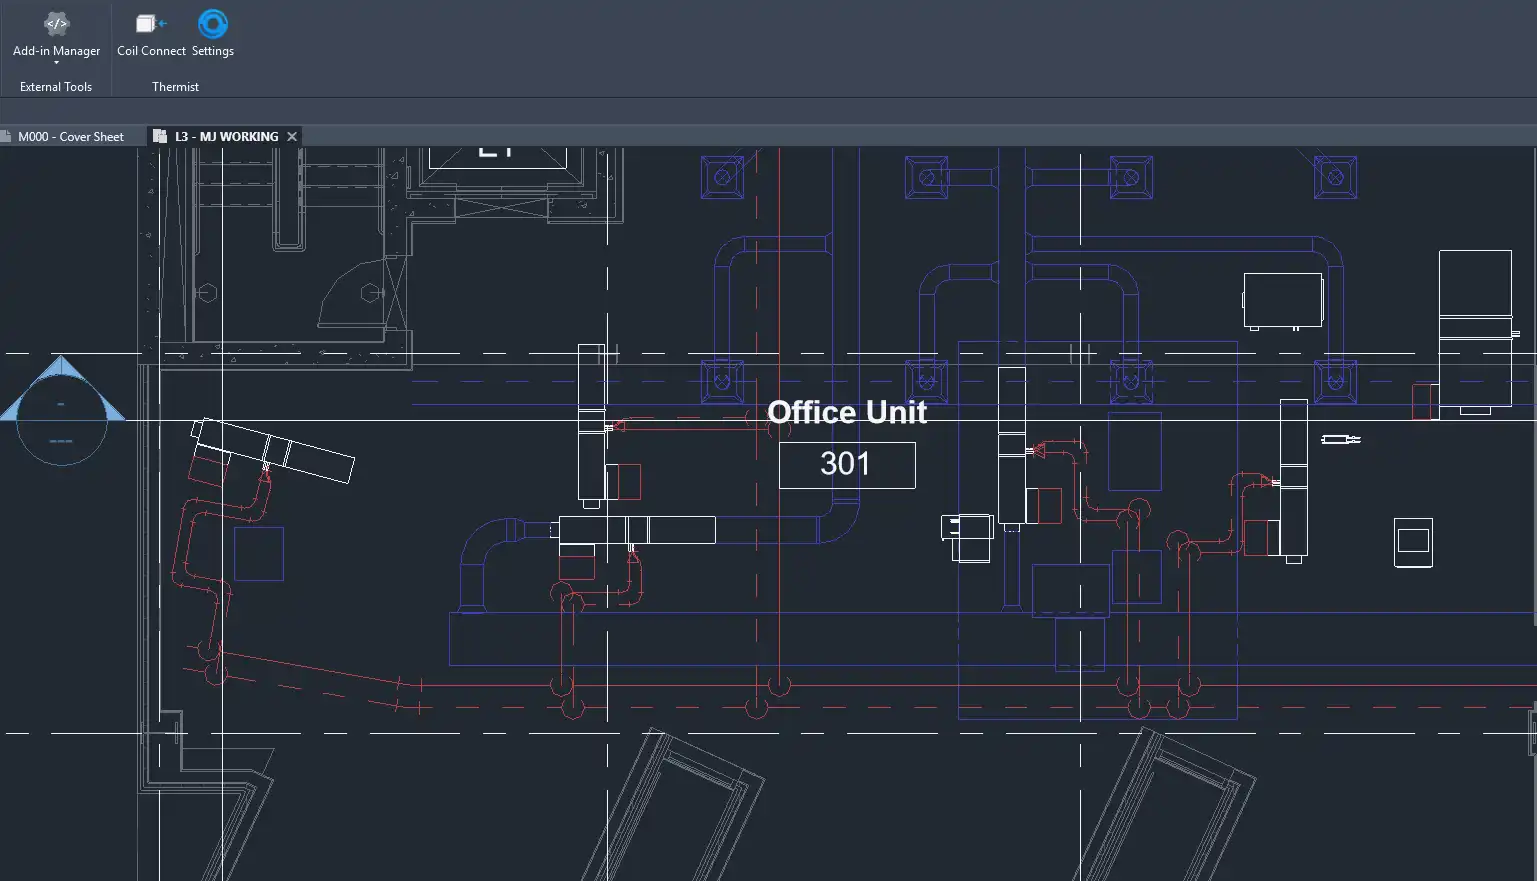
Task: Select the leftmost hexagon tag in stairwell
Action: (x=208, y=293)
